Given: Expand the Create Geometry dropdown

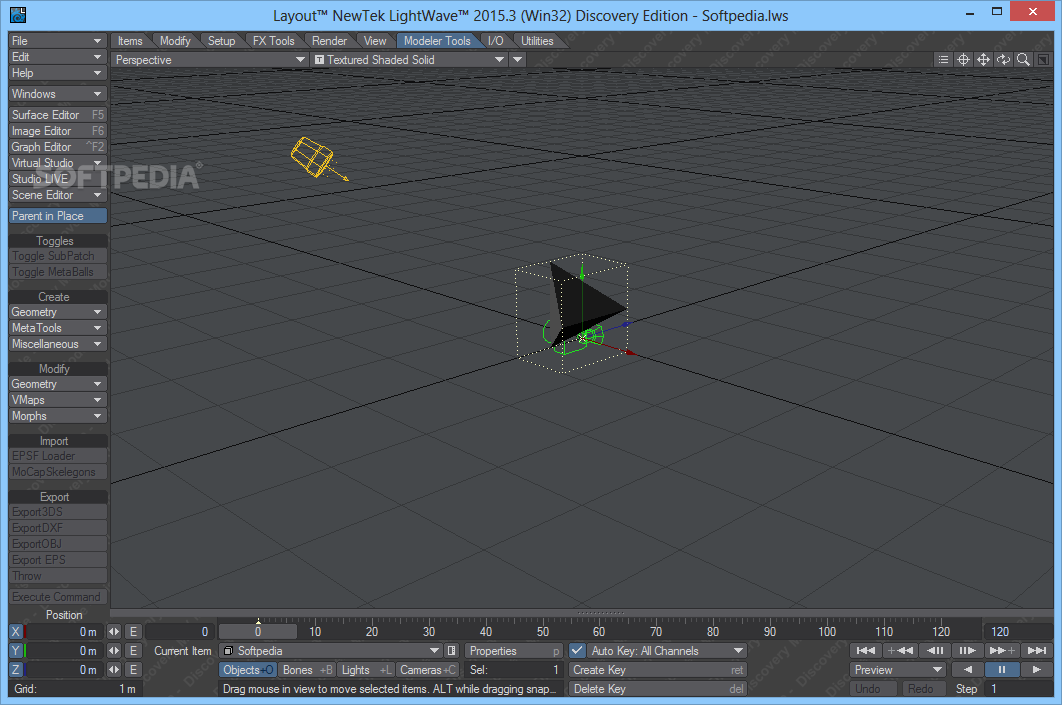Looking at the screenshot, I should 58,312.
